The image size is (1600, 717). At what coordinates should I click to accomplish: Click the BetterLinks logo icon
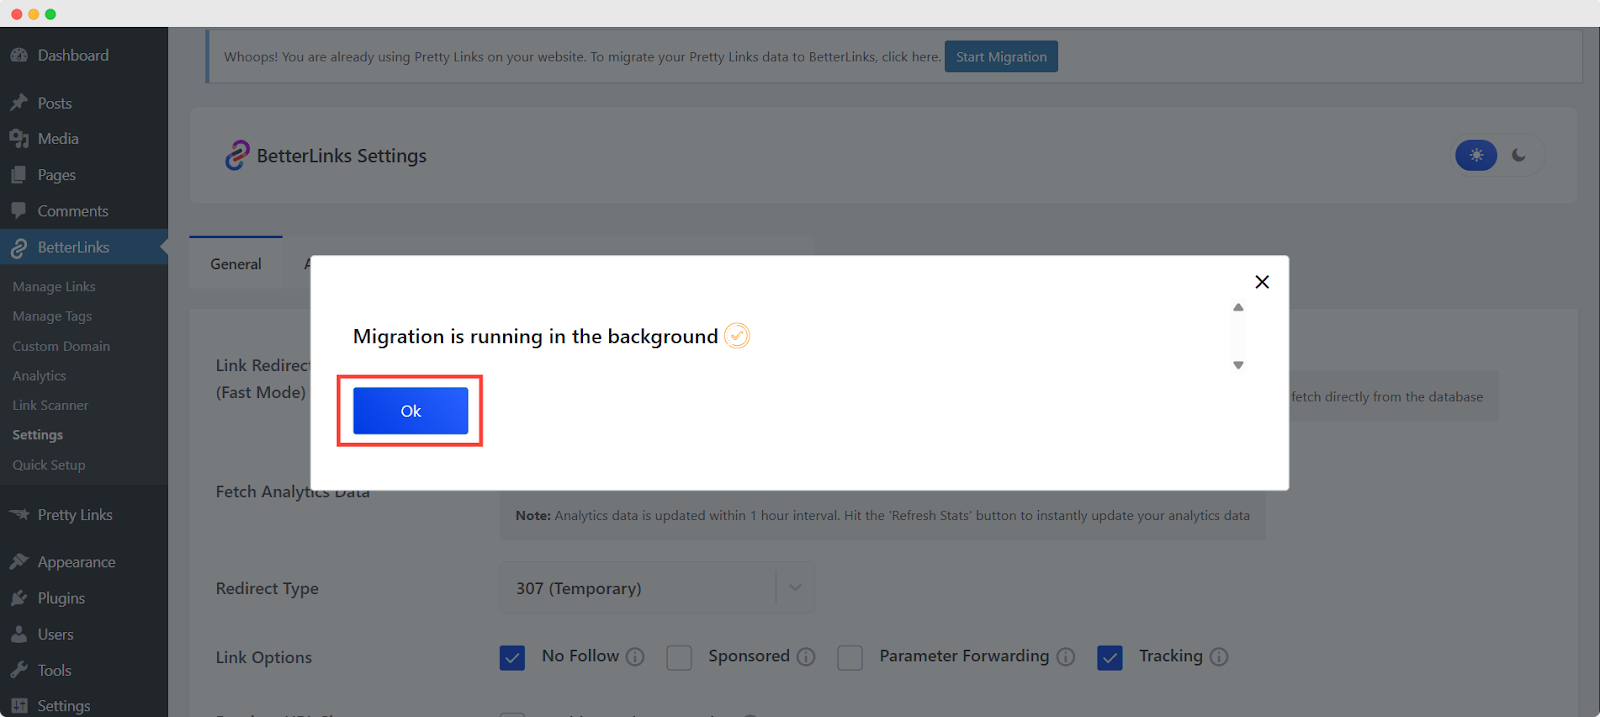[x=237, y=155]
